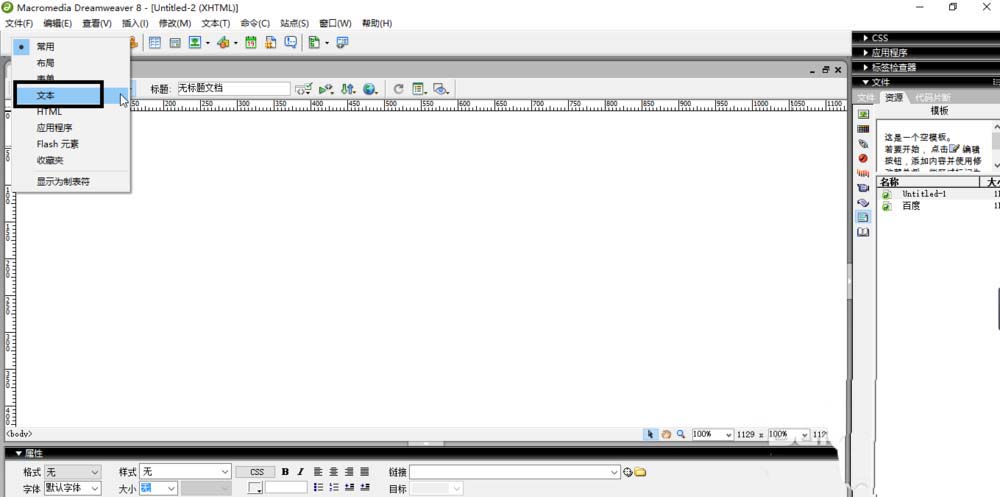The height and width of the screenshot is (497, 1000).
Task: Open the 格式 format dropdown
Action: pos(72,472)
